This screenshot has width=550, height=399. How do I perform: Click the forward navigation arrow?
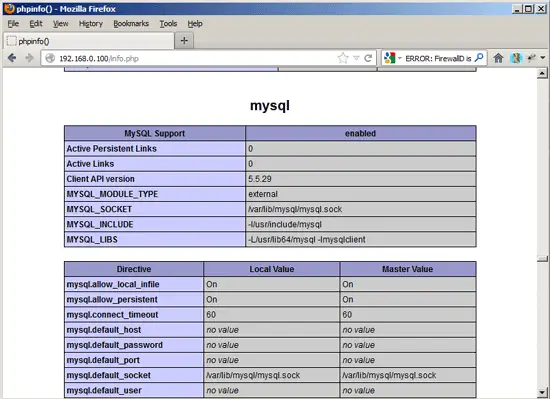coord(29,58)
